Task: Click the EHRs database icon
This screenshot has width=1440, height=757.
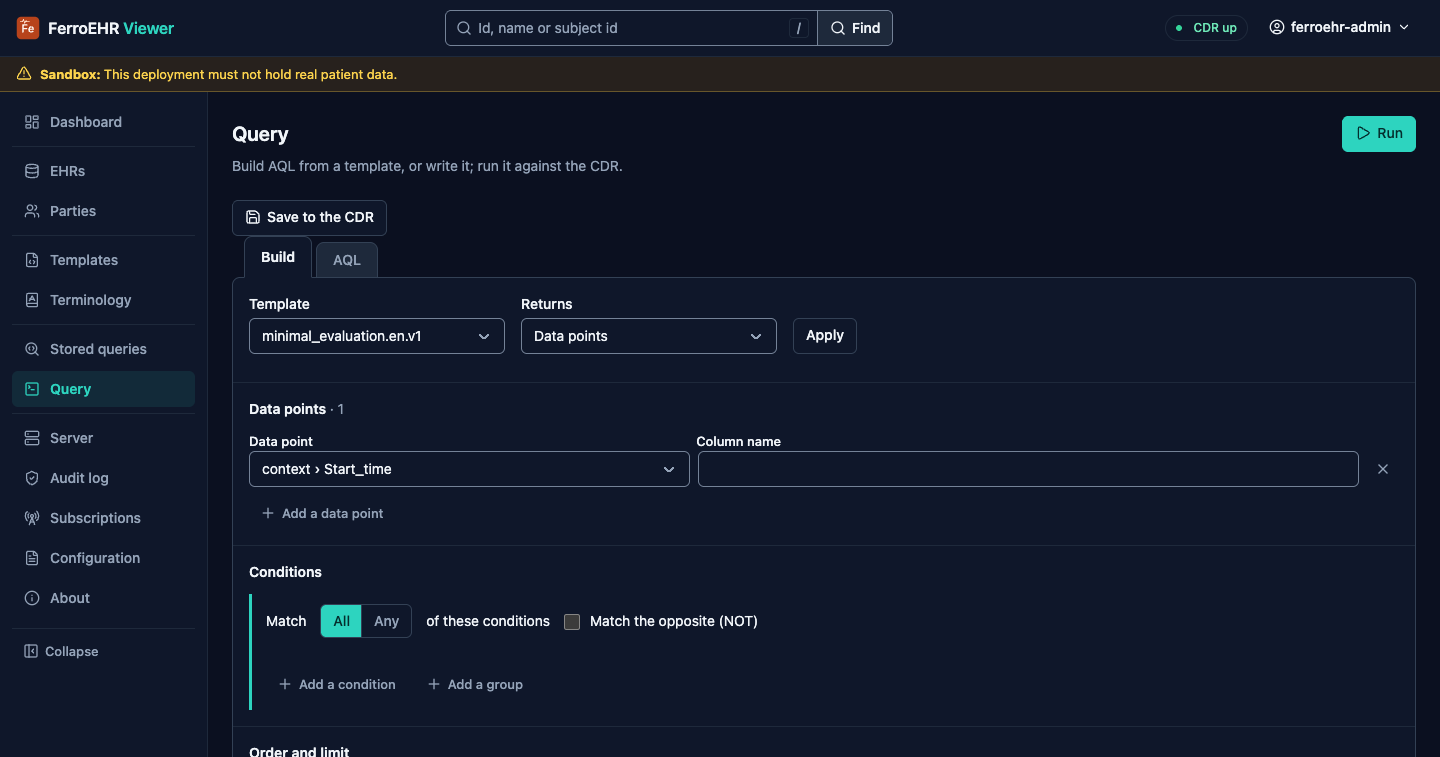Action: click(x=32, y=171)
